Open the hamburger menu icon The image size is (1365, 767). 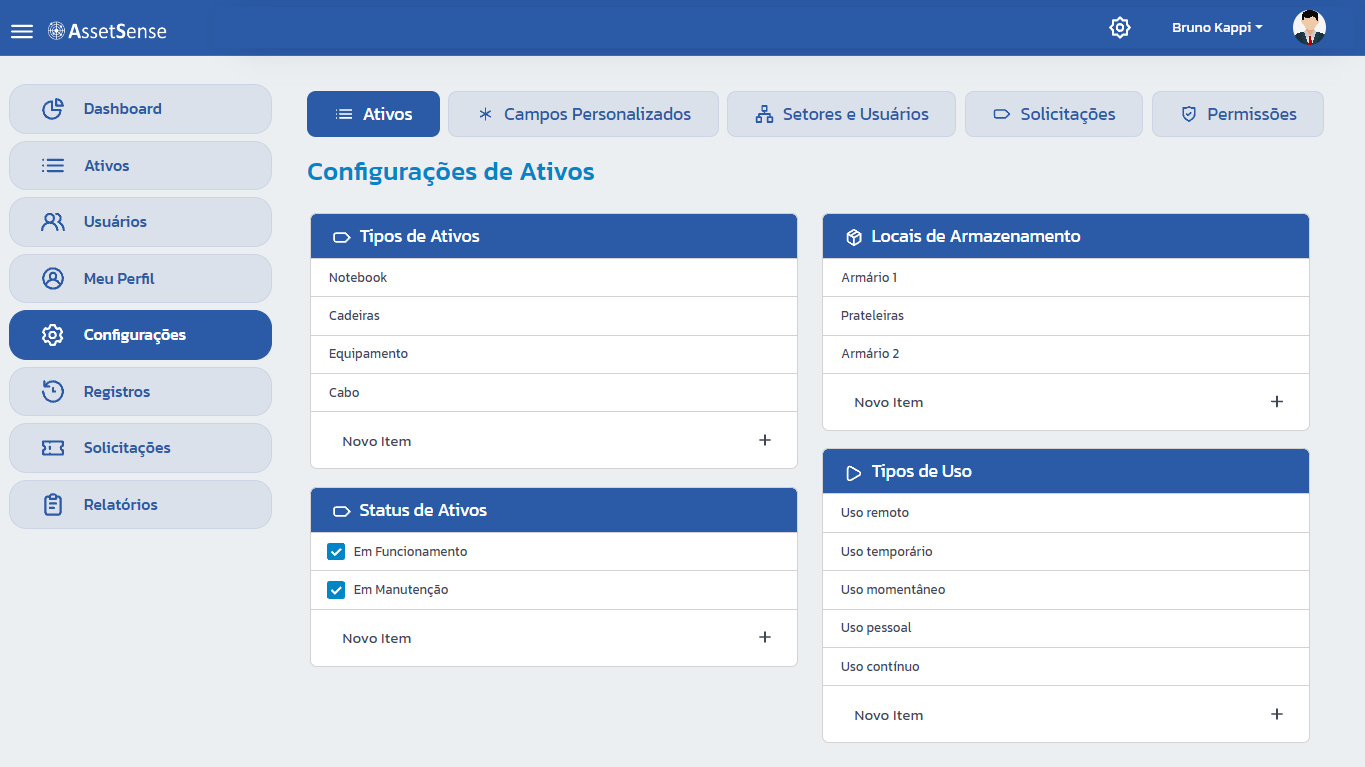tap(22, 31)
